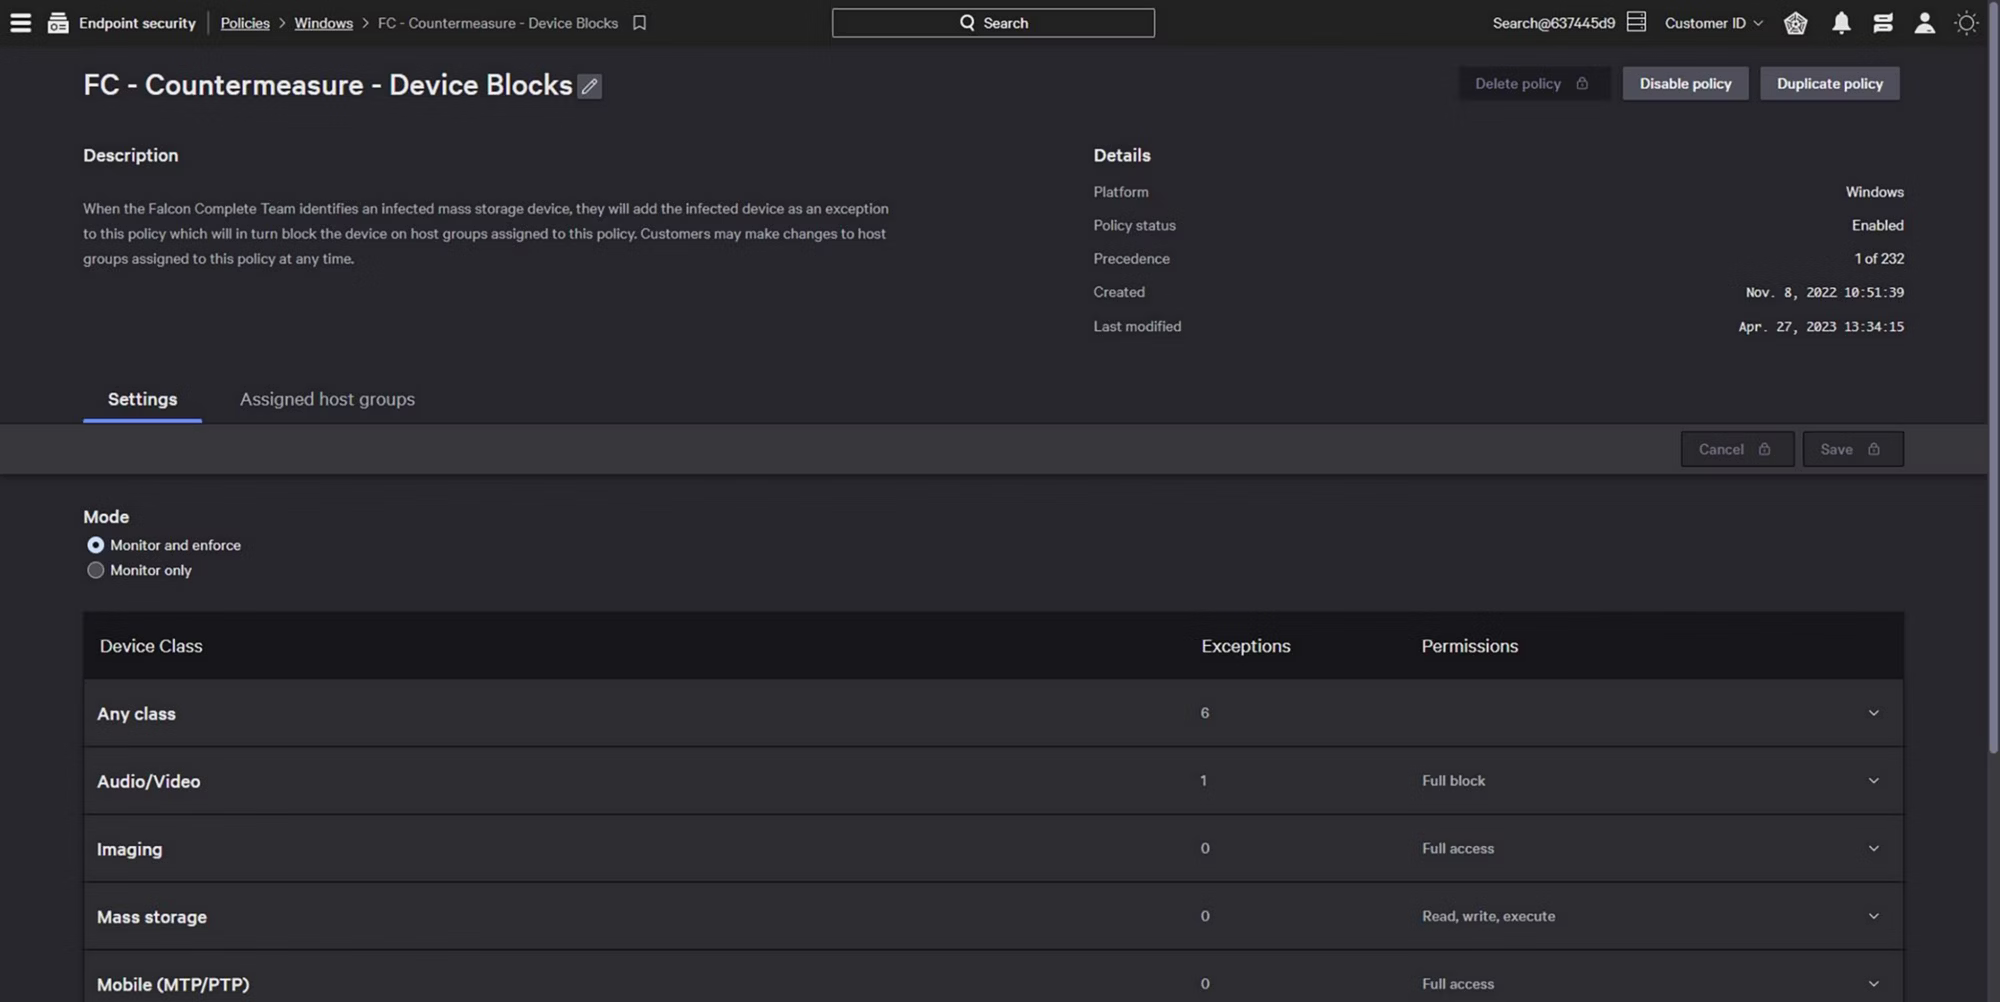Toggle the light/dark theme sun icon
The width and height of the screenshot is (2000, 1002).
point(1966,23)
